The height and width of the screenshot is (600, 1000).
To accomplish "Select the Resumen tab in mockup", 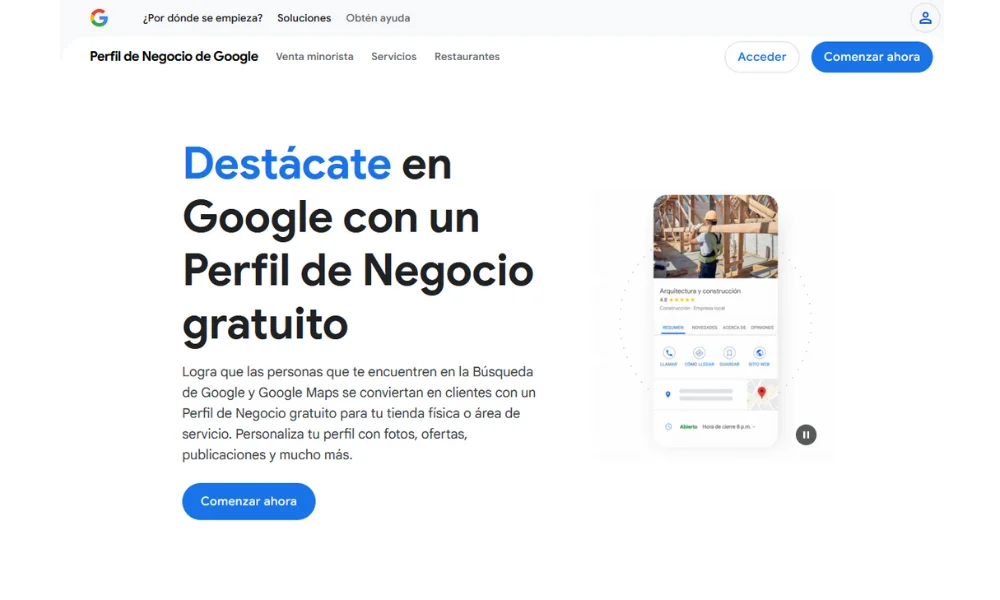I will click(673, 328).
